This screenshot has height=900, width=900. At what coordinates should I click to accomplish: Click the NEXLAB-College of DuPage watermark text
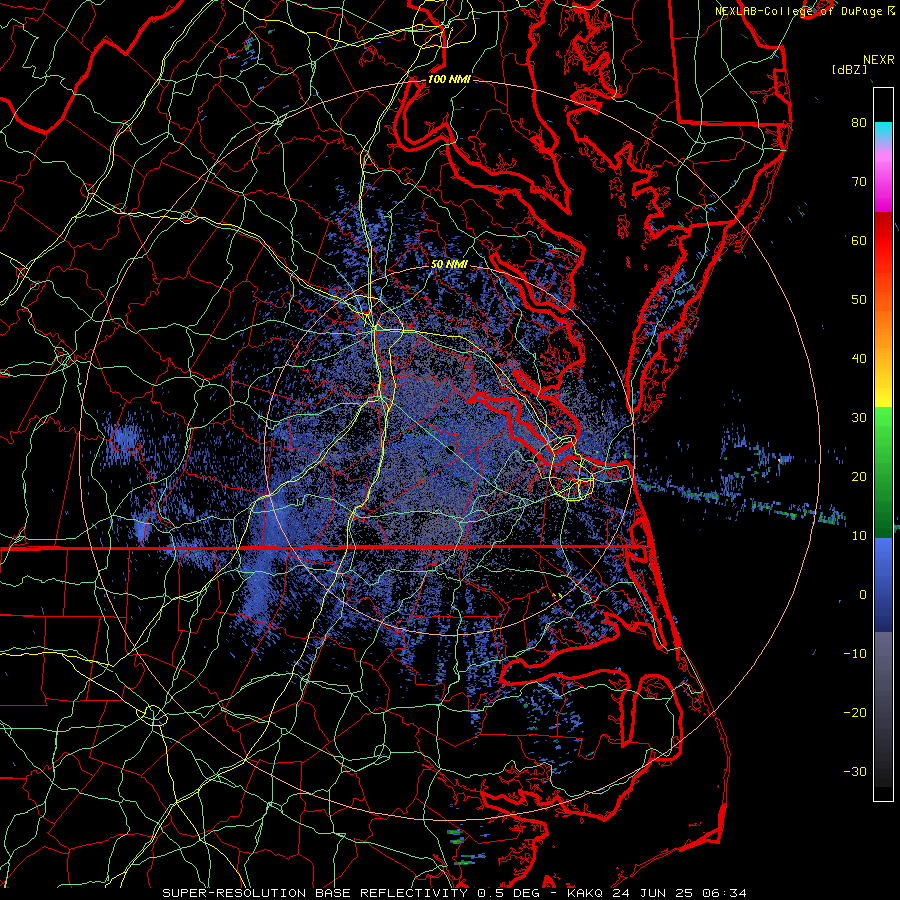click(x=798, y=11)
